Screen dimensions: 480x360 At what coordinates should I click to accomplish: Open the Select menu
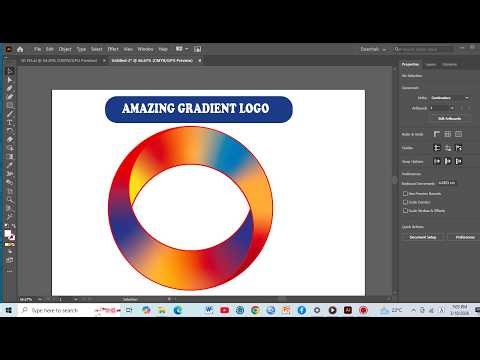coord(97,49)
